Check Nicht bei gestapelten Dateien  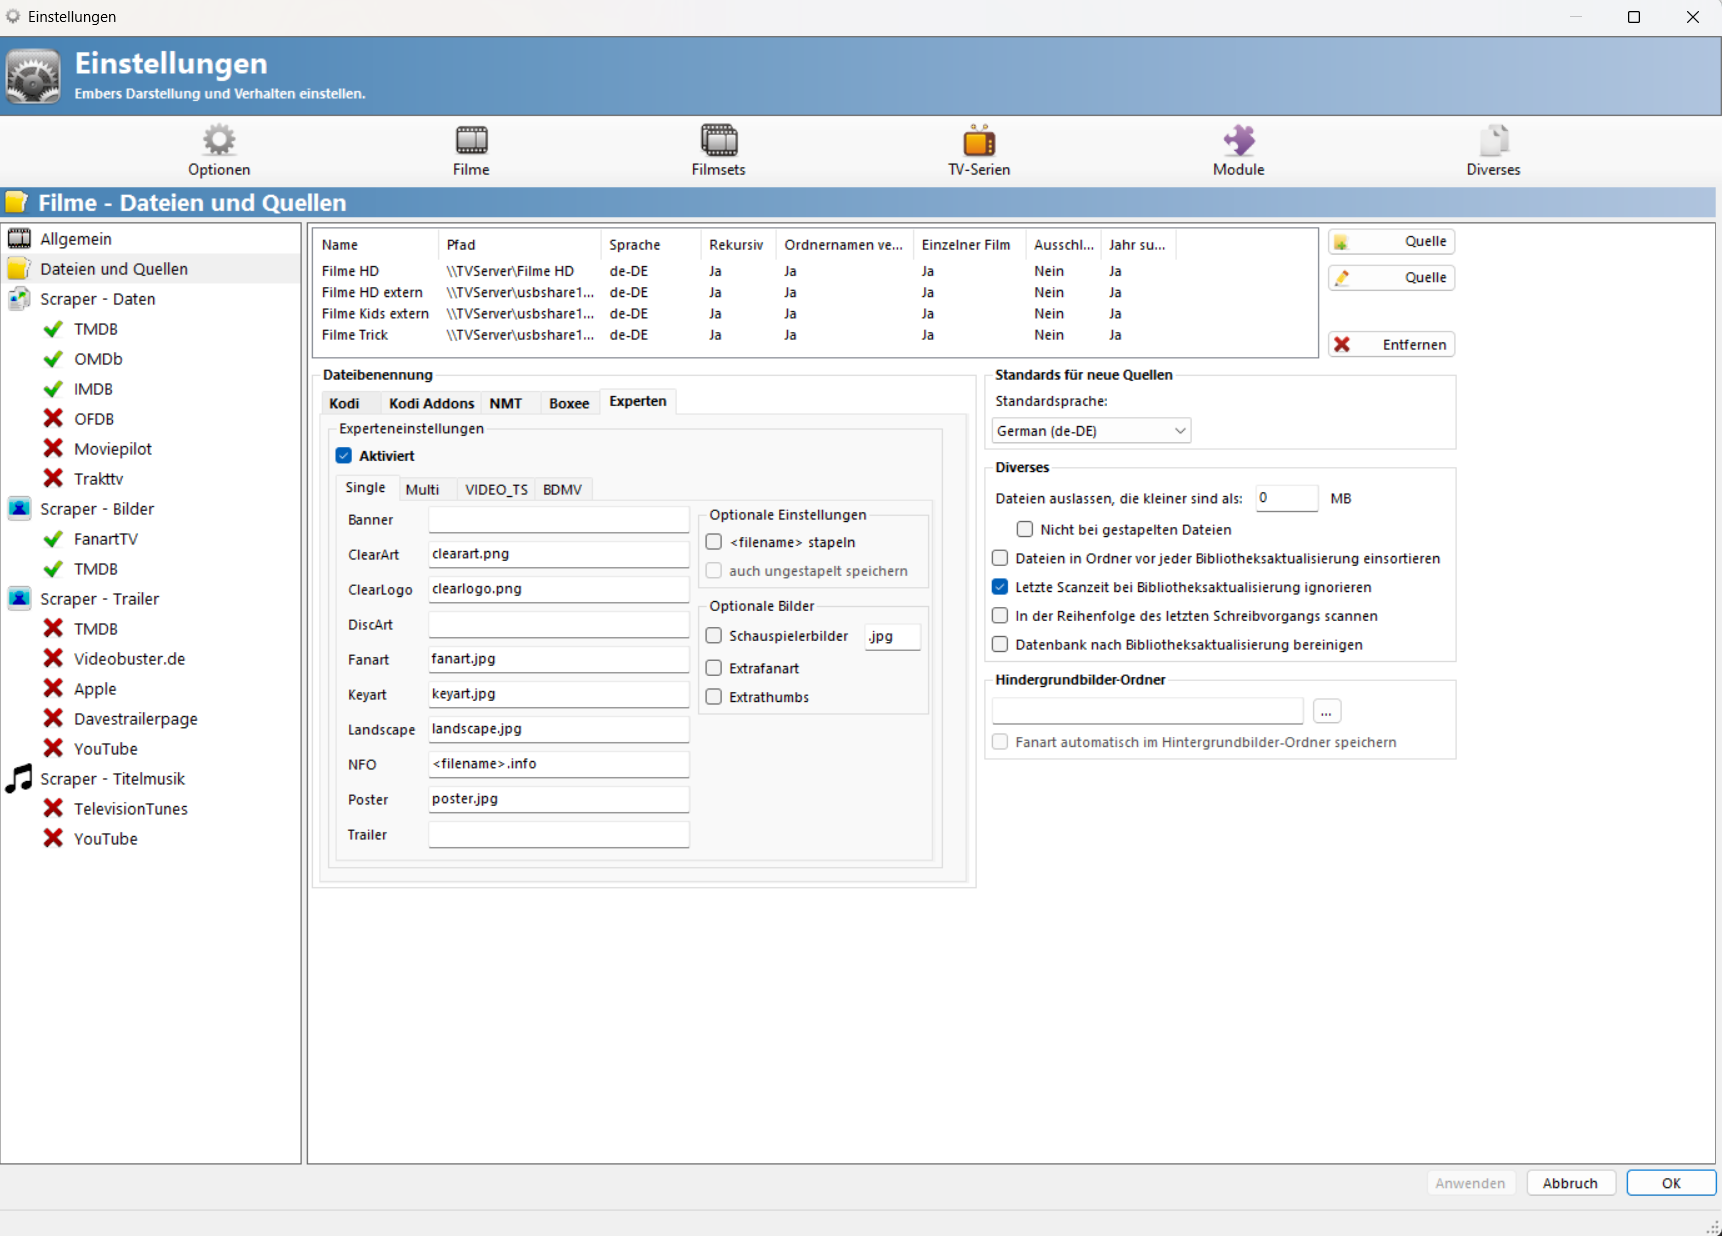1025,529
